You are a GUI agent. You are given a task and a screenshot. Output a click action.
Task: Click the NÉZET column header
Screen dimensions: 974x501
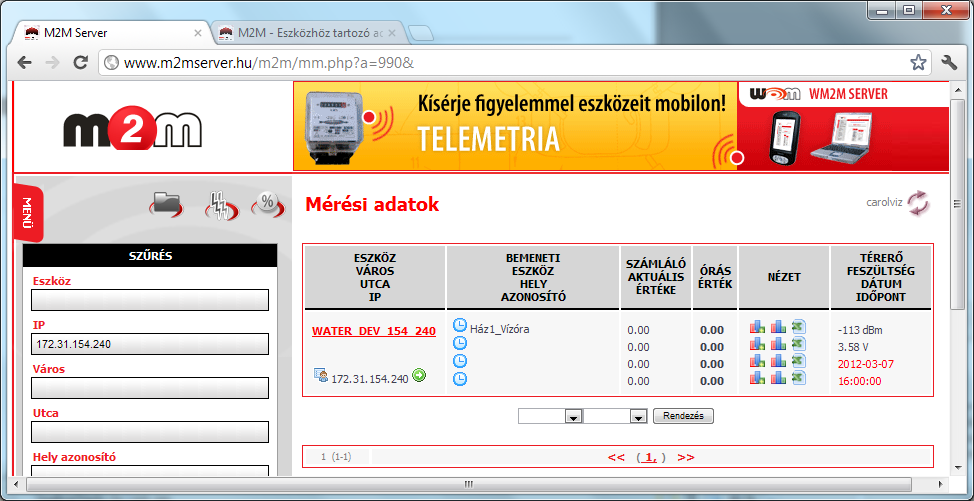[x=784, y=278]
